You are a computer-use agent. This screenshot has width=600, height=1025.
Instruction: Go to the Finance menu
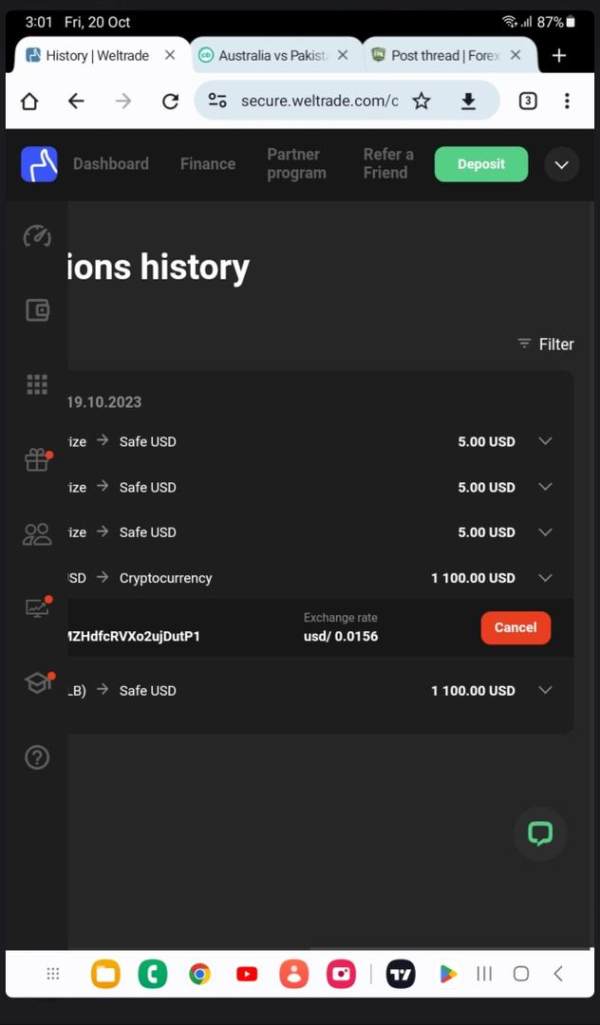pyautogui.click(x=208, y=164)
